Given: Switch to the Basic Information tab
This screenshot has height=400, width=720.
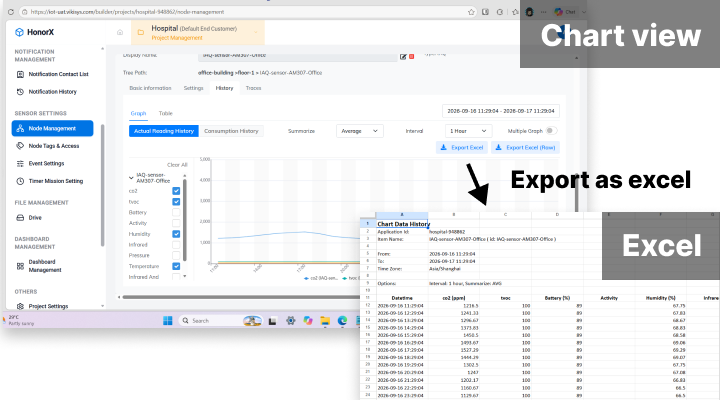Looking at the screenshot, I should 150,88.
